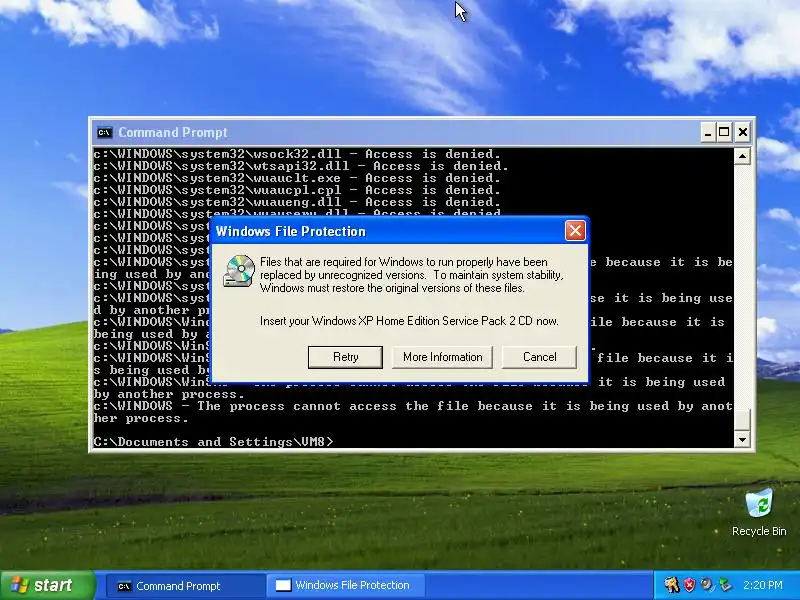The width and height of the screenshot is (800, 600).
Task: Switch to Command Prompt from the taskbar
Action: click(x=185, y=586)
